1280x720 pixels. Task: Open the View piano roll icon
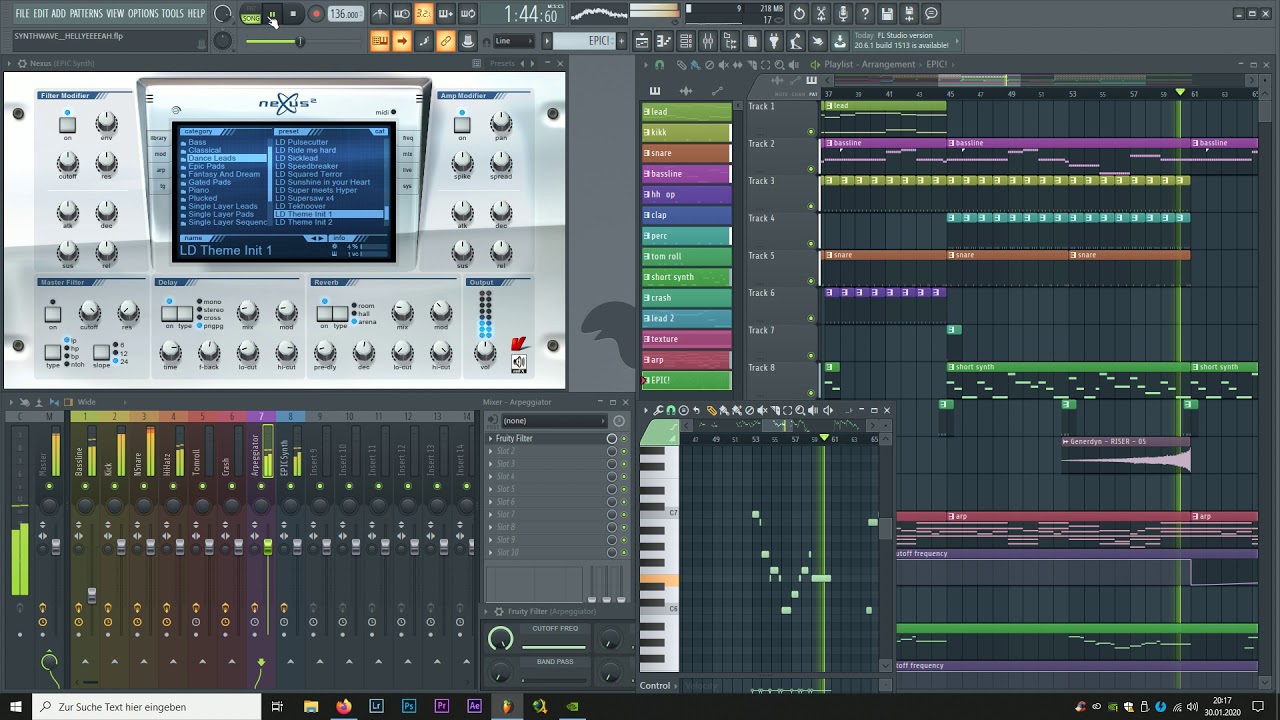click(664, 41)
